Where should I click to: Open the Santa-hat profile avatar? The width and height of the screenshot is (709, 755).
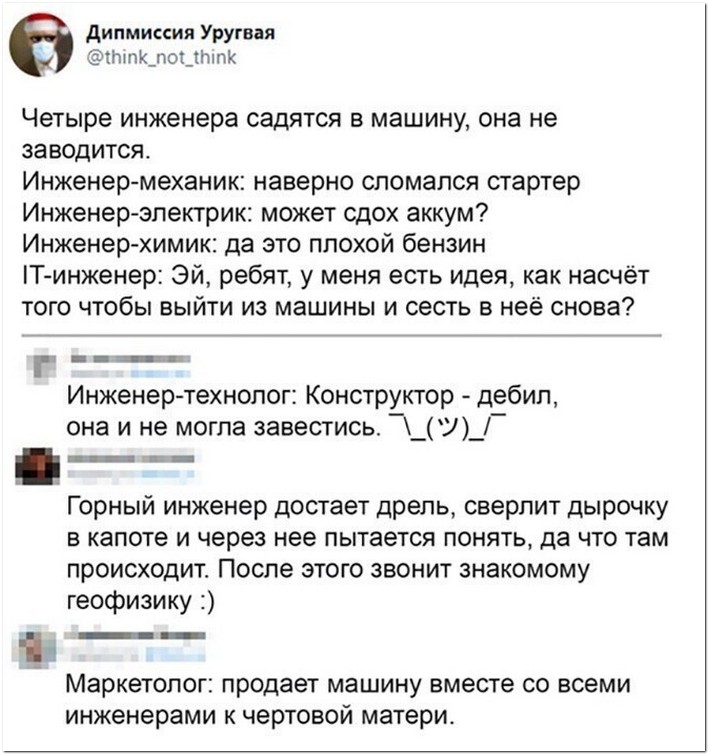click(x=41, y=45)
